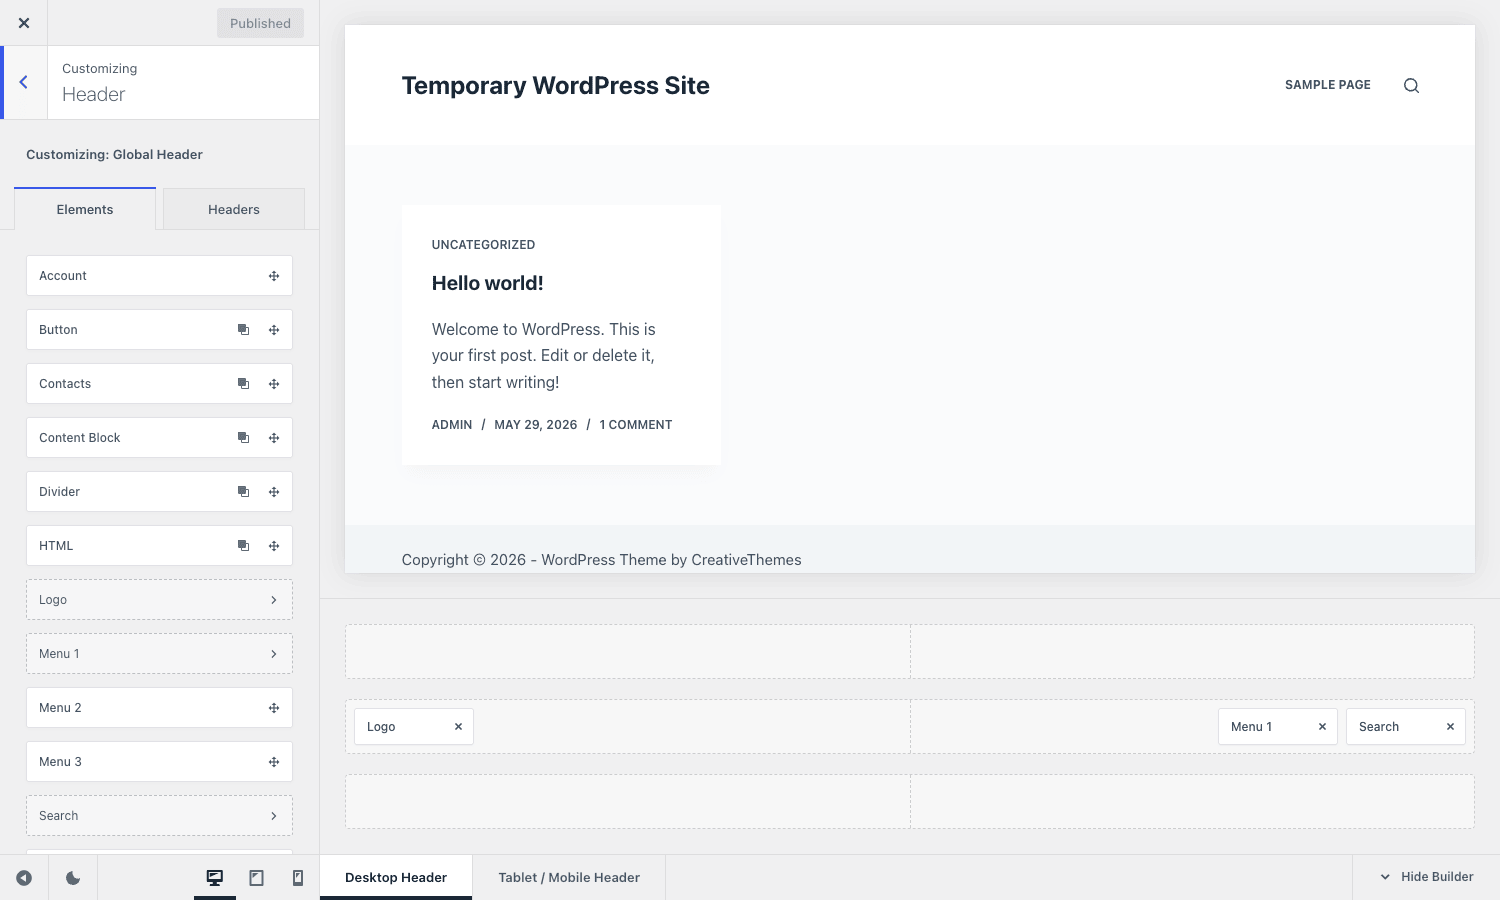Viewport: 1500px width, 900px height.
Task: Toggle dark mode with the moon icon
Action: click(73, 878)
